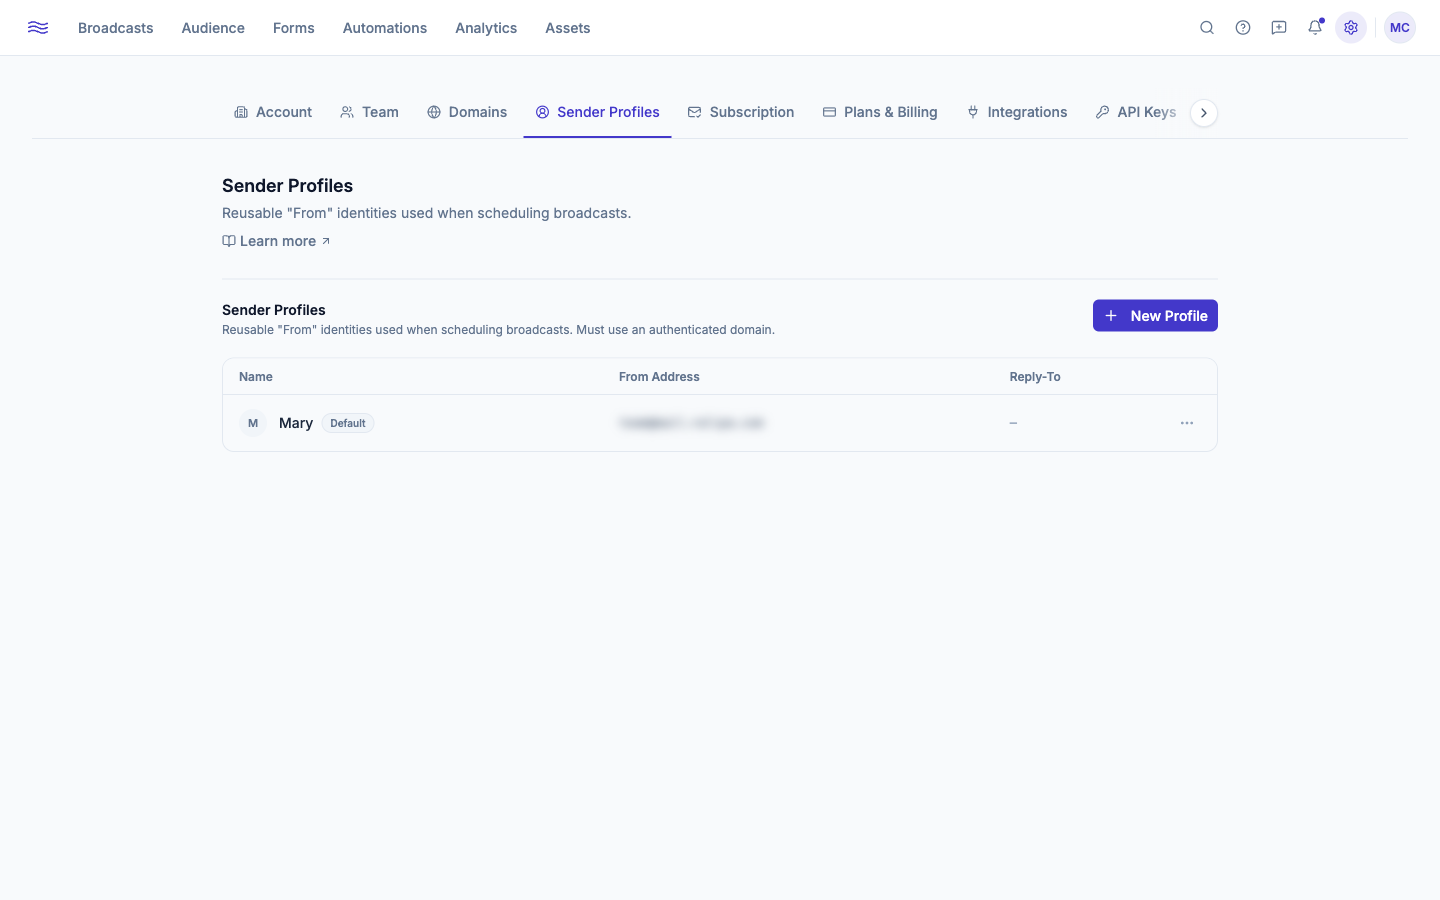The width and height of the screenshot is (1440, 900).
Task: Go to Broadcasts in top navigation
Action: [x=116, y=28]
